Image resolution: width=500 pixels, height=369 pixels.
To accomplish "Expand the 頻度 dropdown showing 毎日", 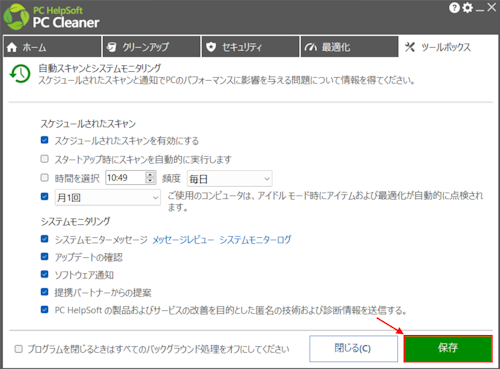I will click(x=230, y=179).
